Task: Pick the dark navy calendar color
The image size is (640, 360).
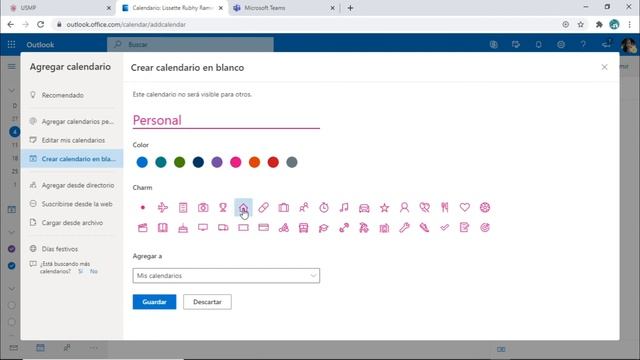Action: click(198, 162)
